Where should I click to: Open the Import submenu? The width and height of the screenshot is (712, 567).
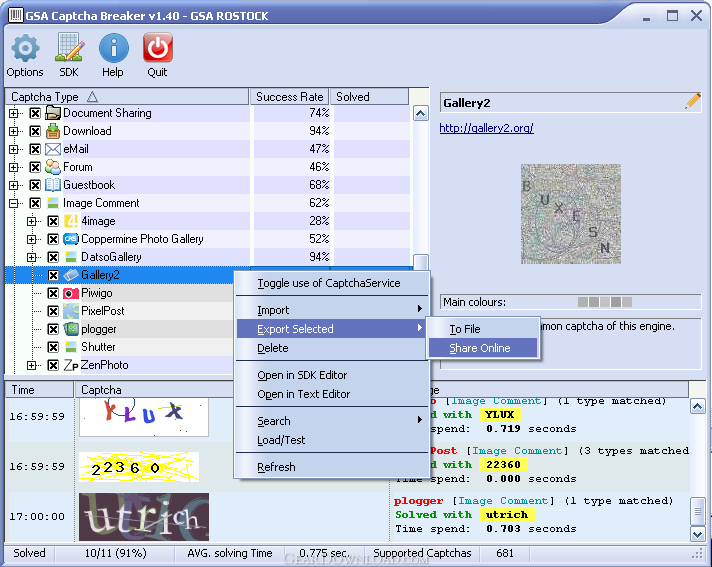[x=331, y=310]
